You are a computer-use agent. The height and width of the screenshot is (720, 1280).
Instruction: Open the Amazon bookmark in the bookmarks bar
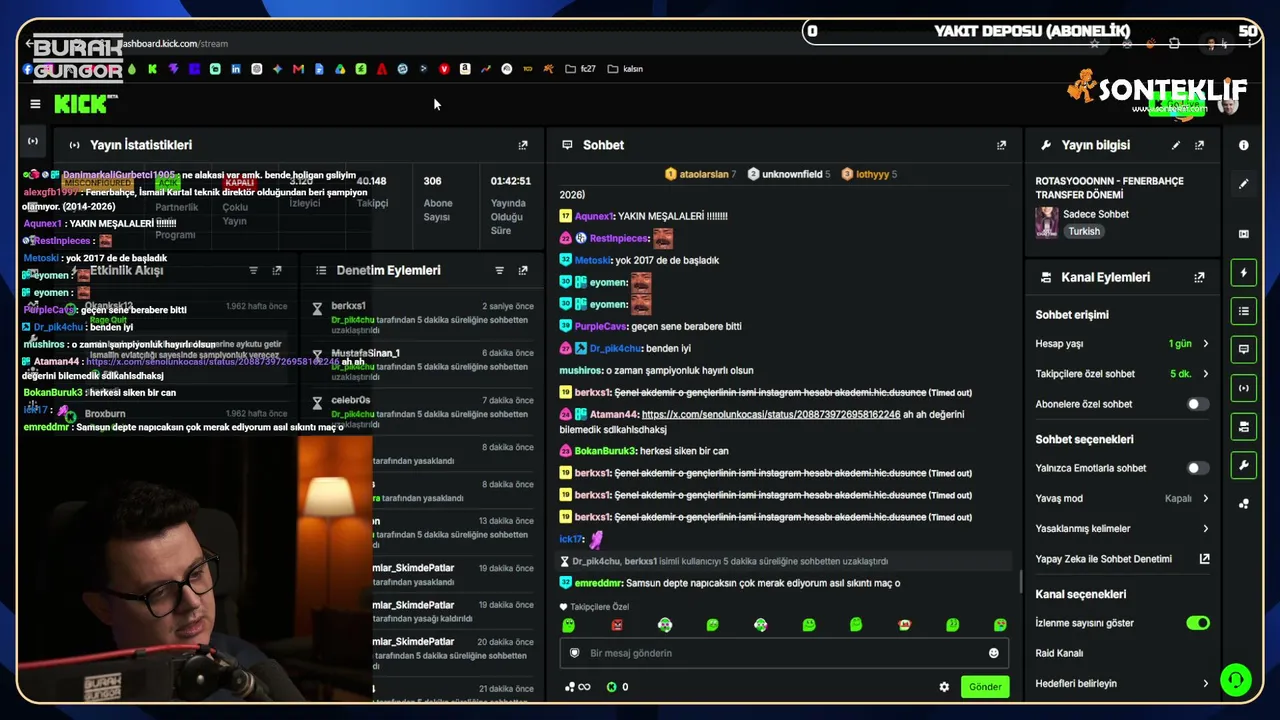tap(465, 69)
